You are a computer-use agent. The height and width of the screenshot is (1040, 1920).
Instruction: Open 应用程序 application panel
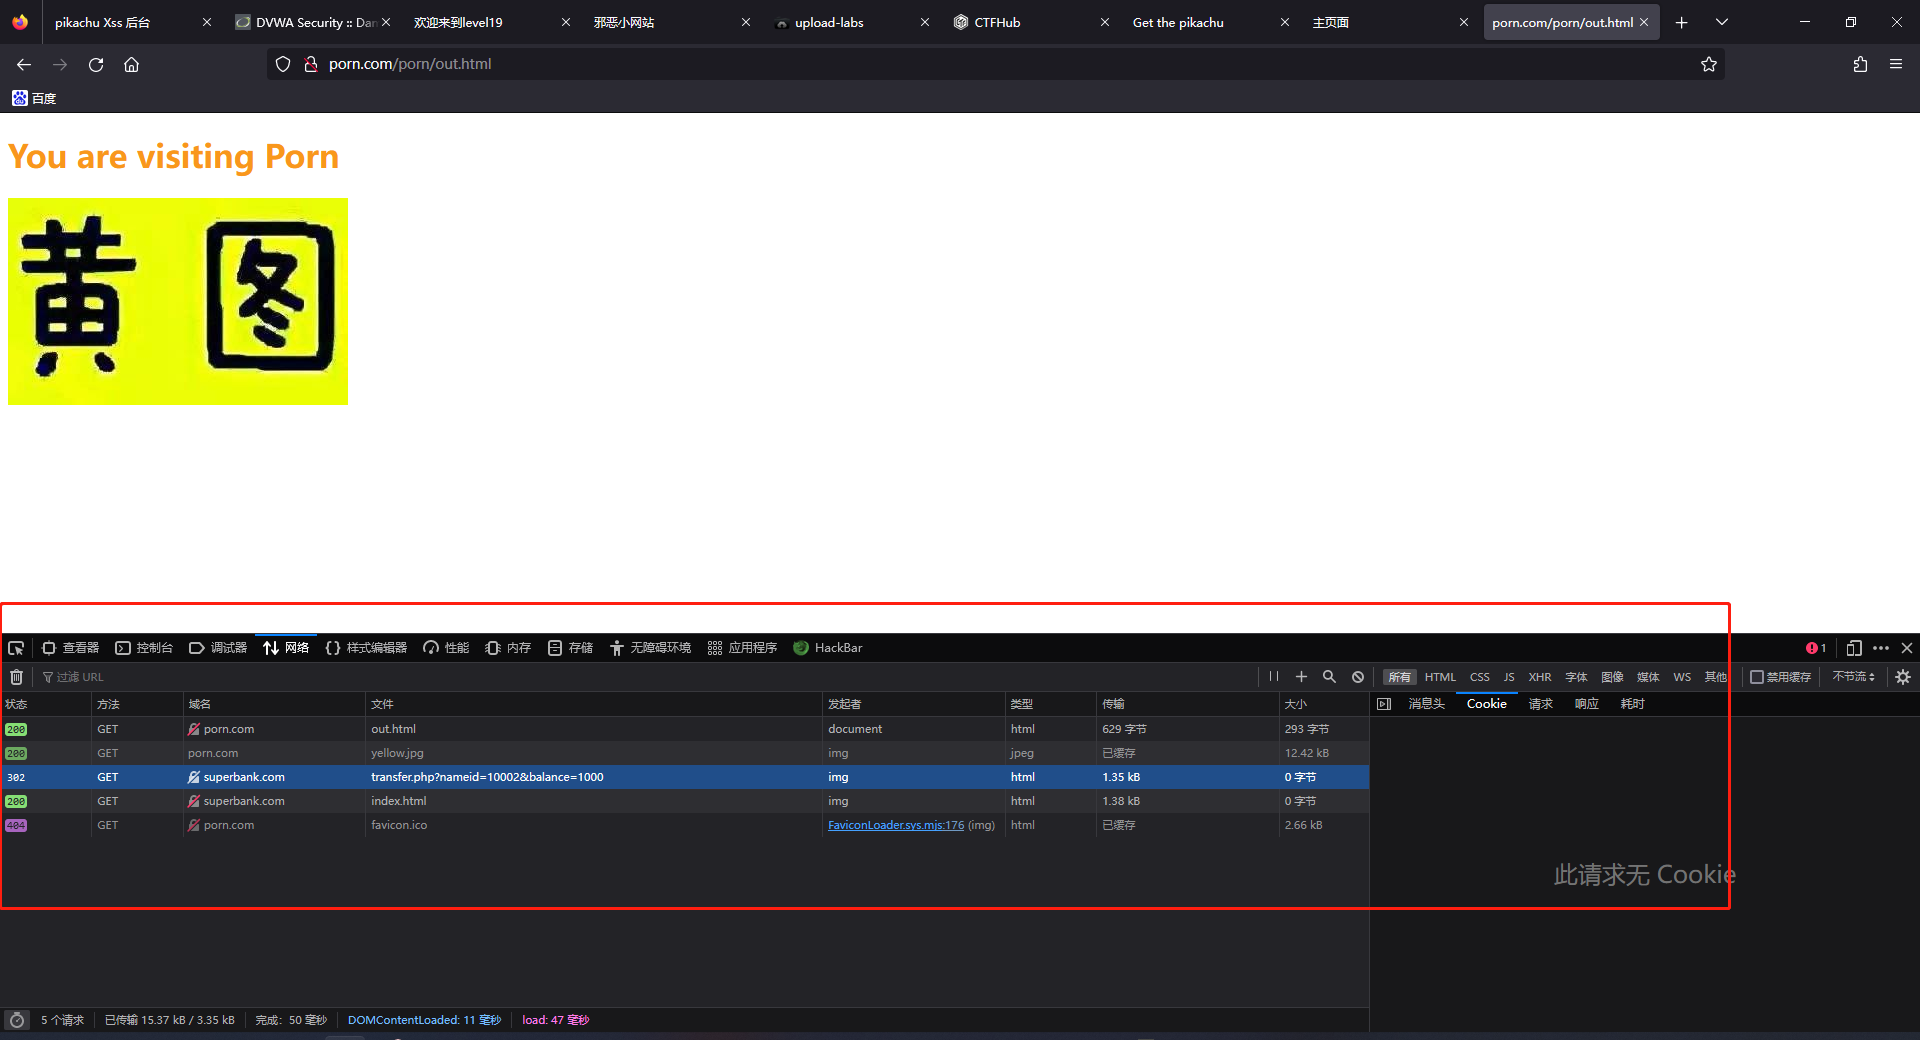point(742,648)
